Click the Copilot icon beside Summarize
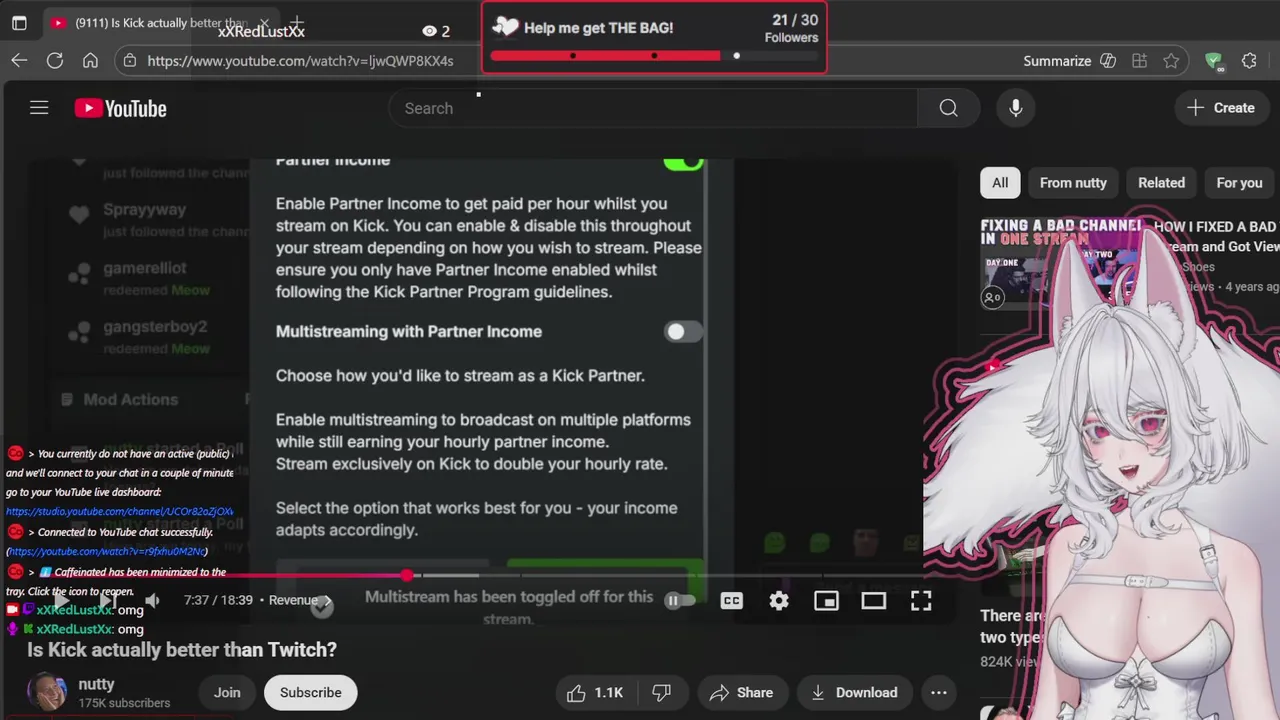Viewport: 1280px width, 720px height. click(x=1108, y=61)
